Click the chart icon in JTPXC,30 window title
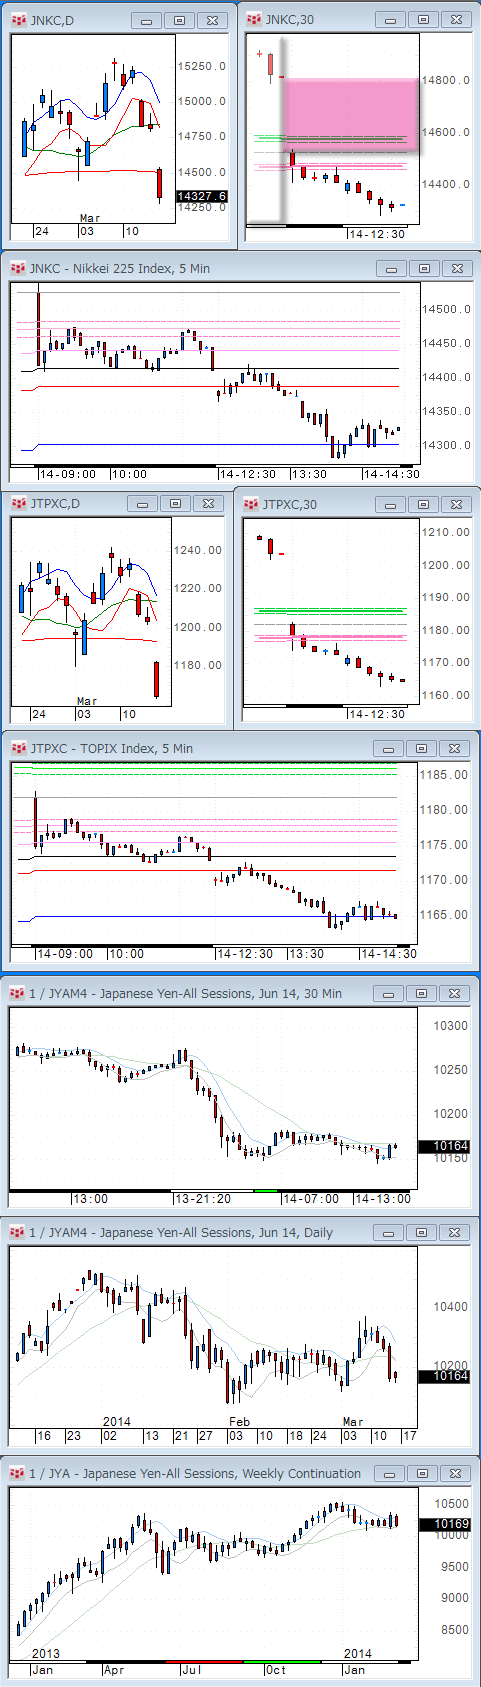The height and width of the screenshot is (1687, 481). (x=251, y=503)
